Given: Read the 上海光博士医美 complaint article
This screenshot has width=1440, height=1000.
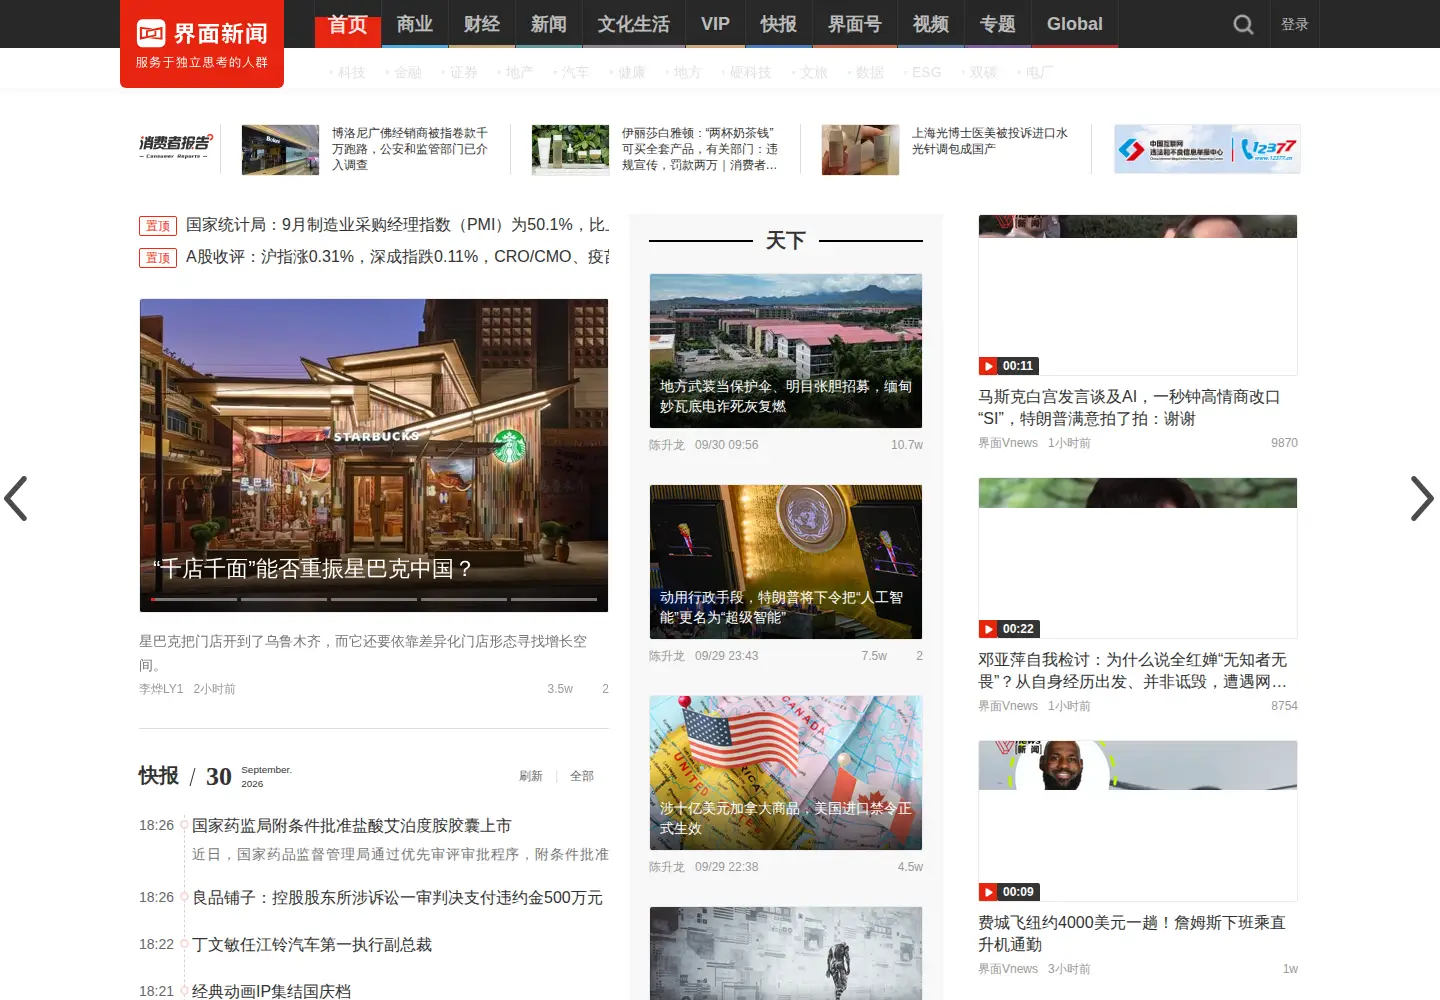Looking at the screenshot, I should pos(990,141).
